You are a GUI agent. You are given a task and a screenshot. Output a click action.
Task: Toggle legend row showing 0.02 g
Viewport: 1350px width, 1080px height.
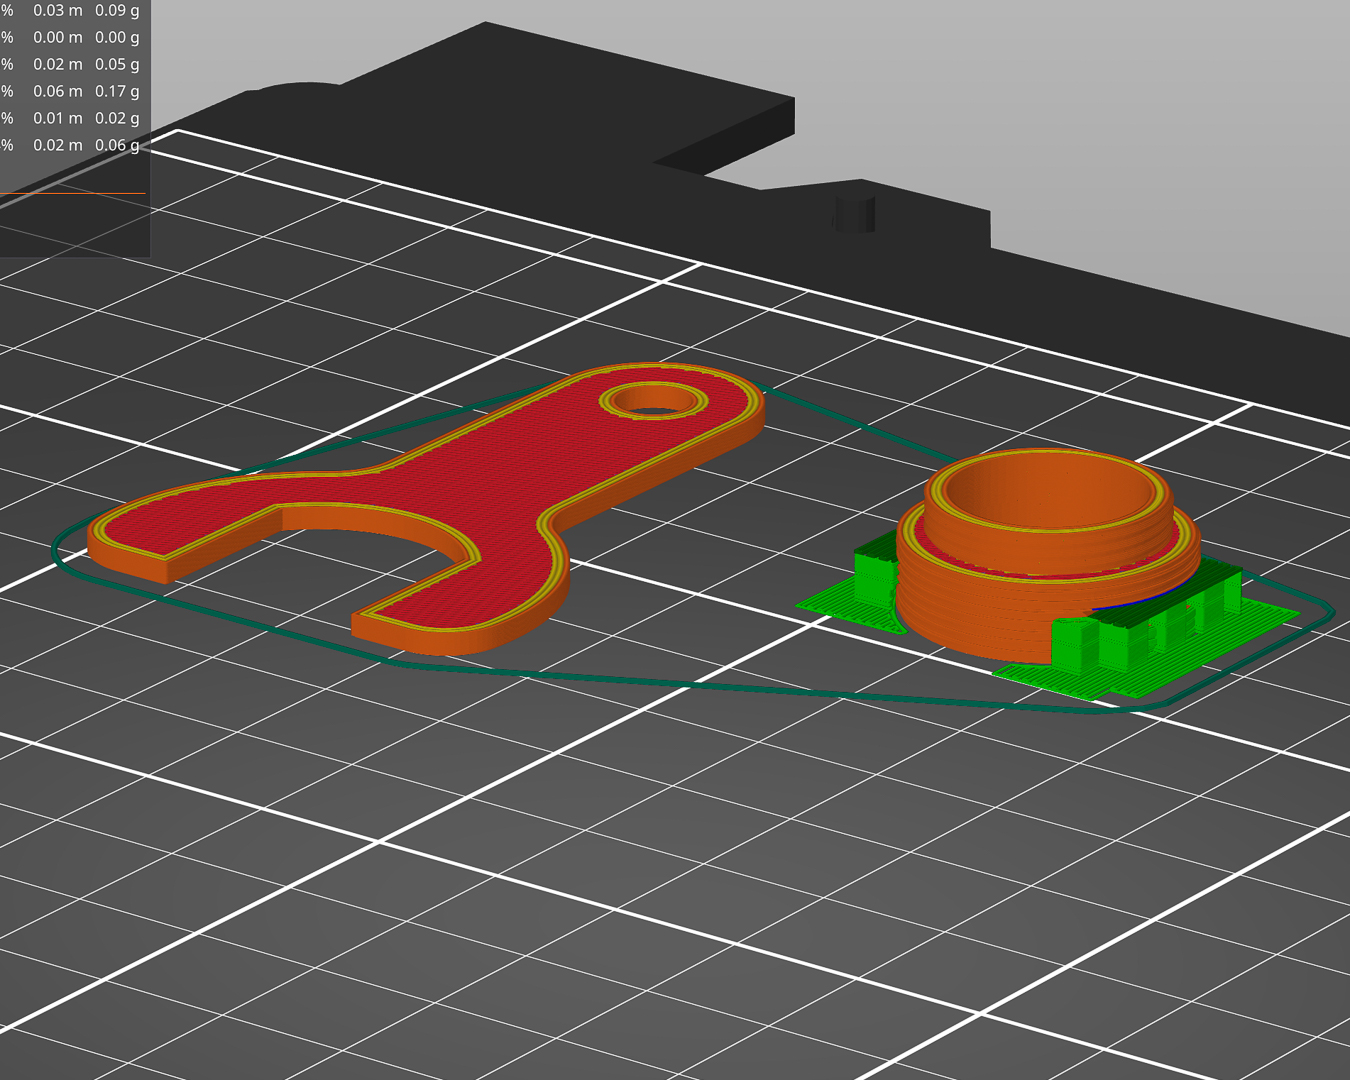(x=73, y=118)
